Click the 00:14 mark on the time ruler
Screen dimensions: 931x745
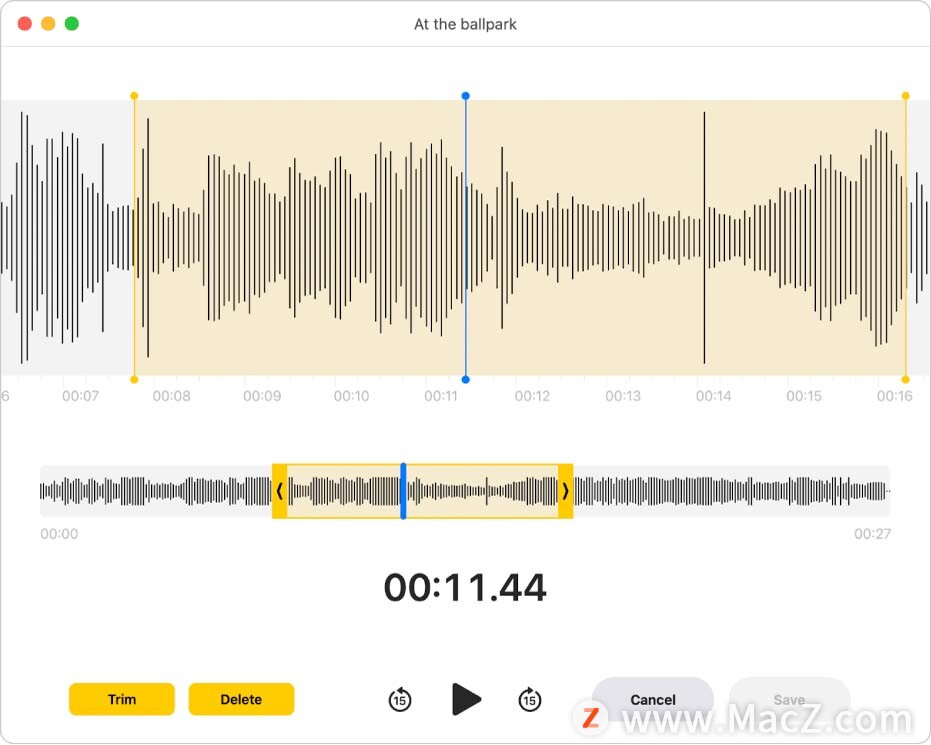click(713, 396)
